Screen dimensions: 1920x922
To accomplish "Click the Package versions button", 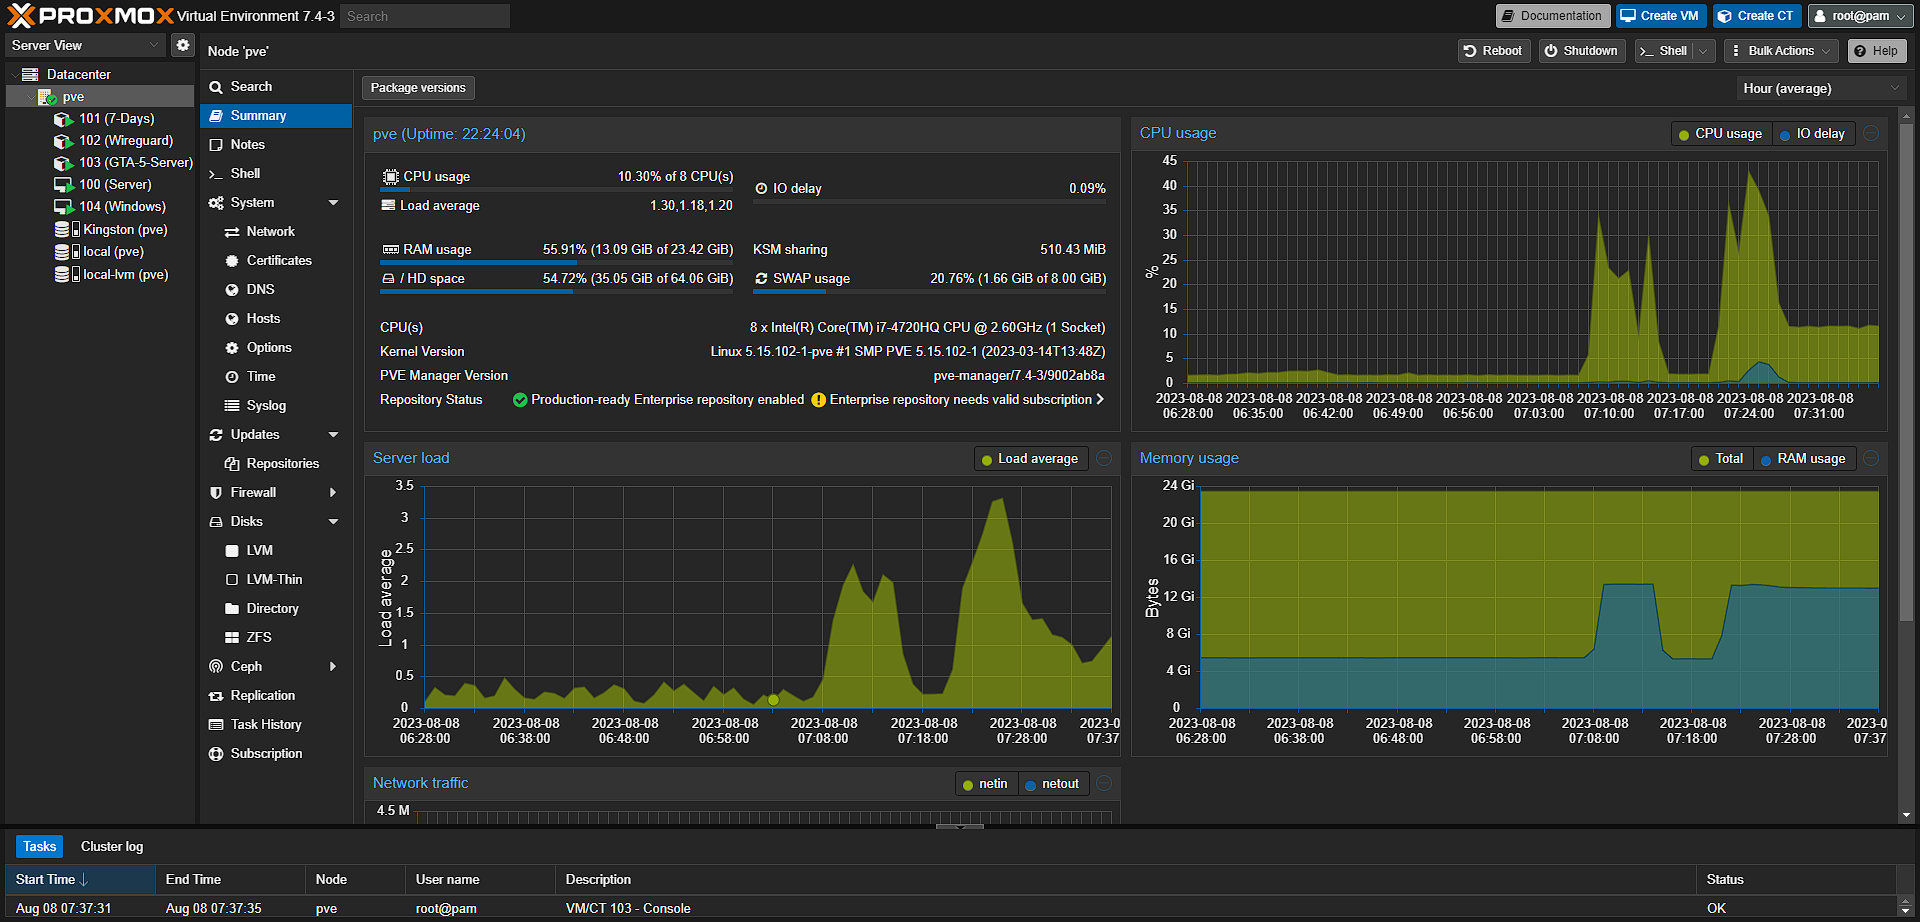I will 418,88.
